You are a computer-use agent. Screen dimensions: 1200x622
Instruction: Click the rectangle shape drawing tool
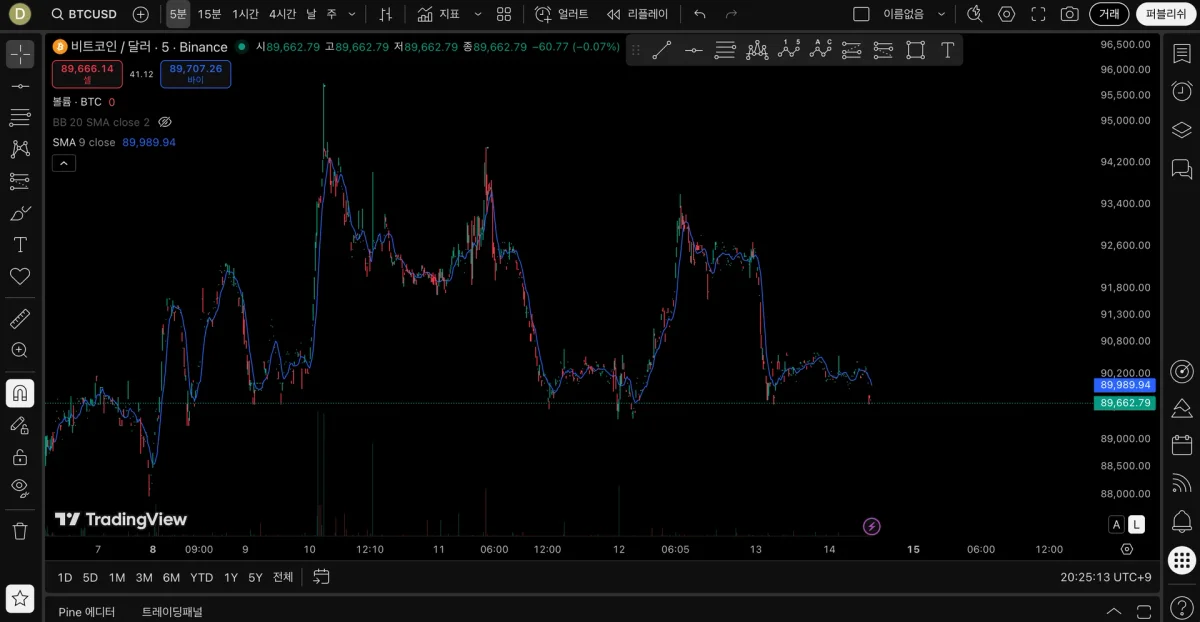[x=915, y=50]
